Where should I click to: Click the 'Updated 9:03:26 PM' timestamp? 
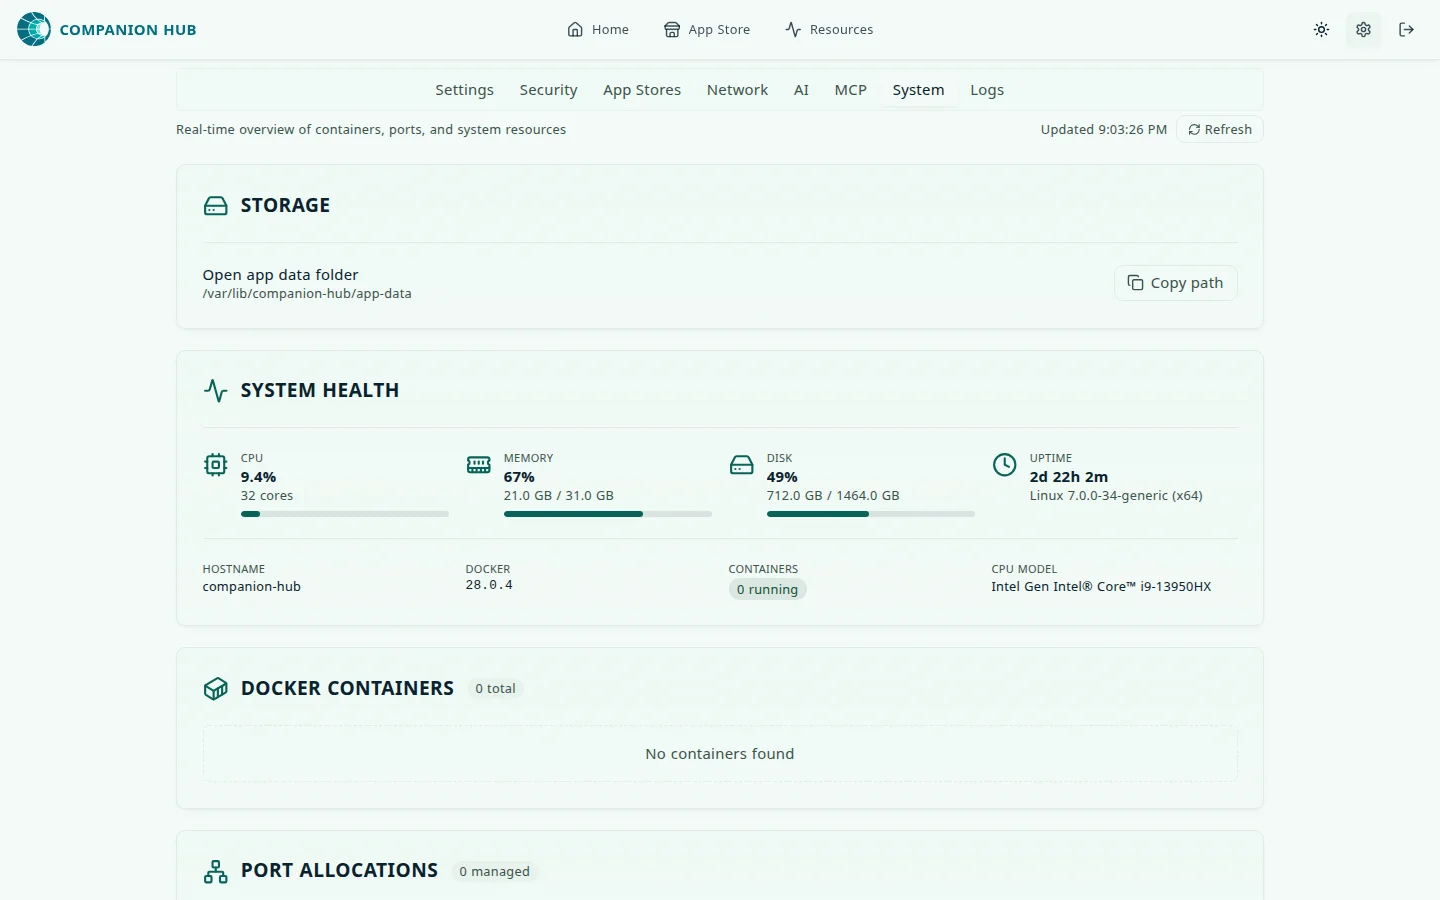point(1104,130)
